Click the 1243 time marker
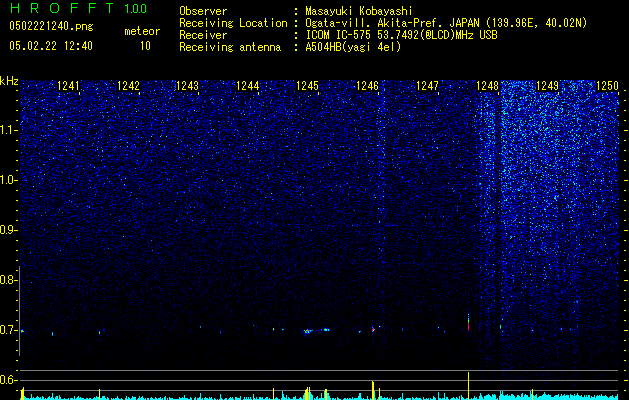 coord(188,86)
